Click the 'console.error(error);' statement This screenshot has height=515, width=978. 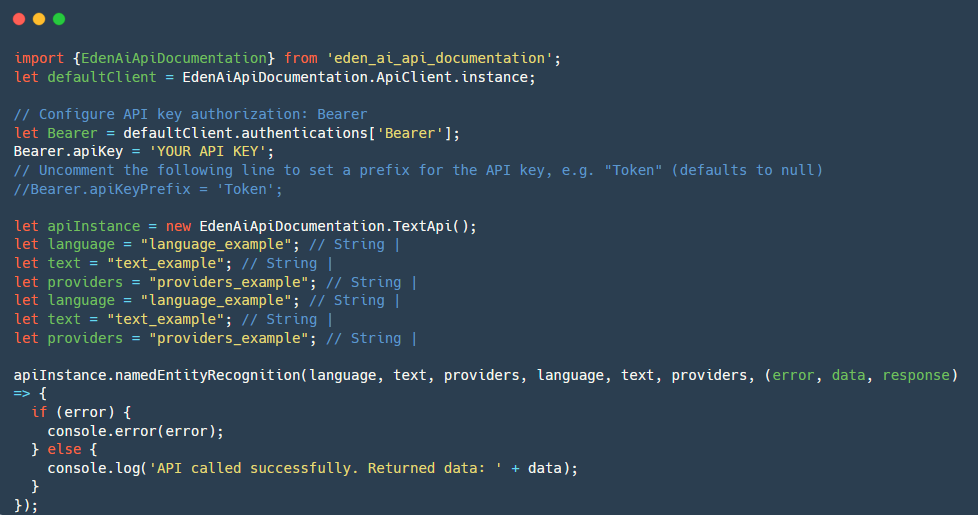(x=135, y=431)
